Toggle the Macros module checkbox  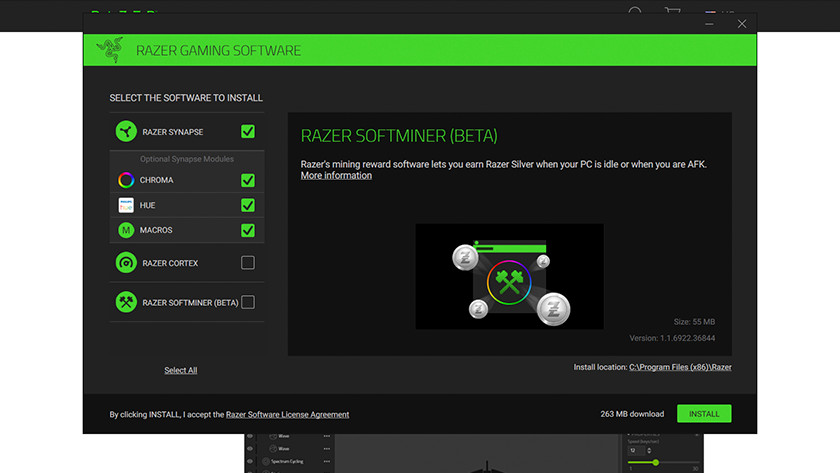248,230
